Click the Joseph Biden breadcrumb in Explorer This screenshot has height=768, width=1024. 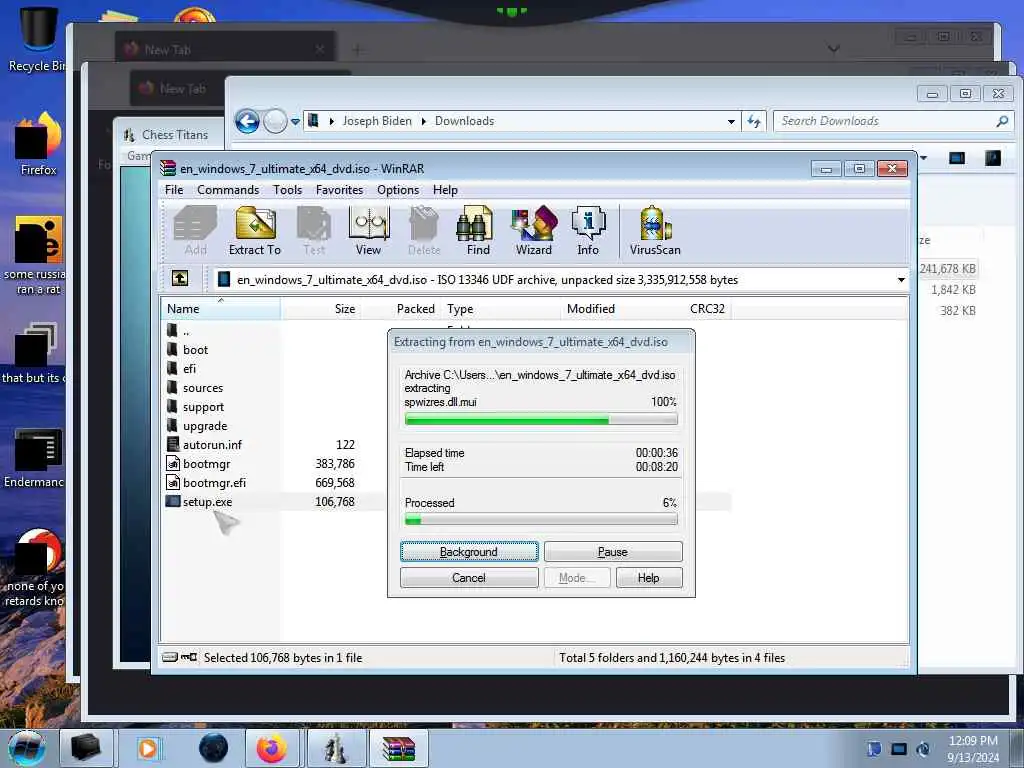pyautogui.click(x=377, y=121)
